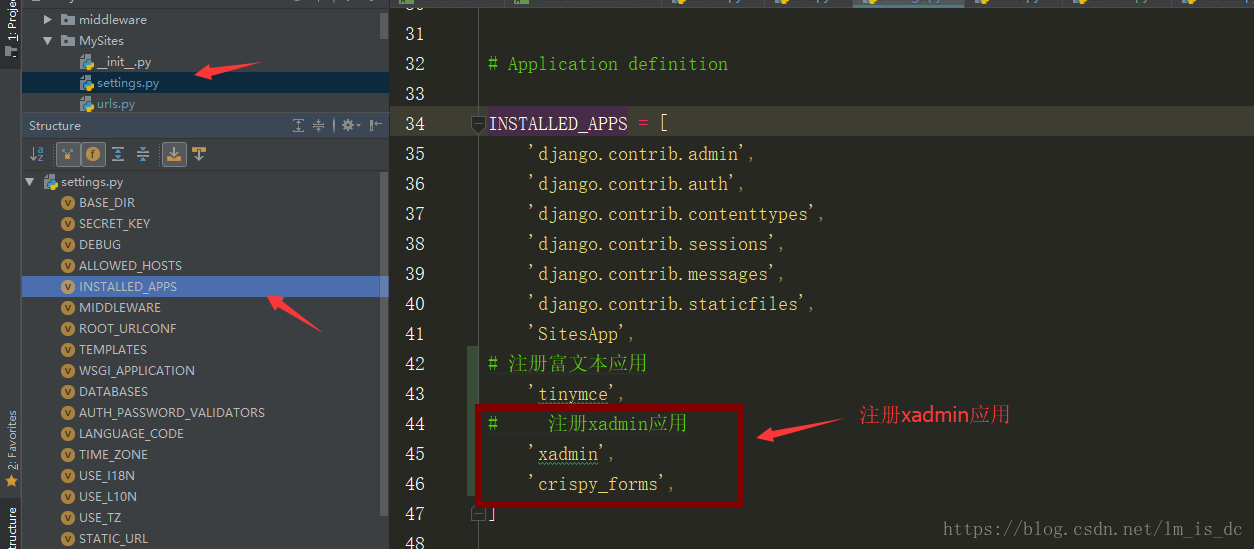Toggle Show Inherited in Structure toolbar
Screen dimensions: 1254x549
67,154
